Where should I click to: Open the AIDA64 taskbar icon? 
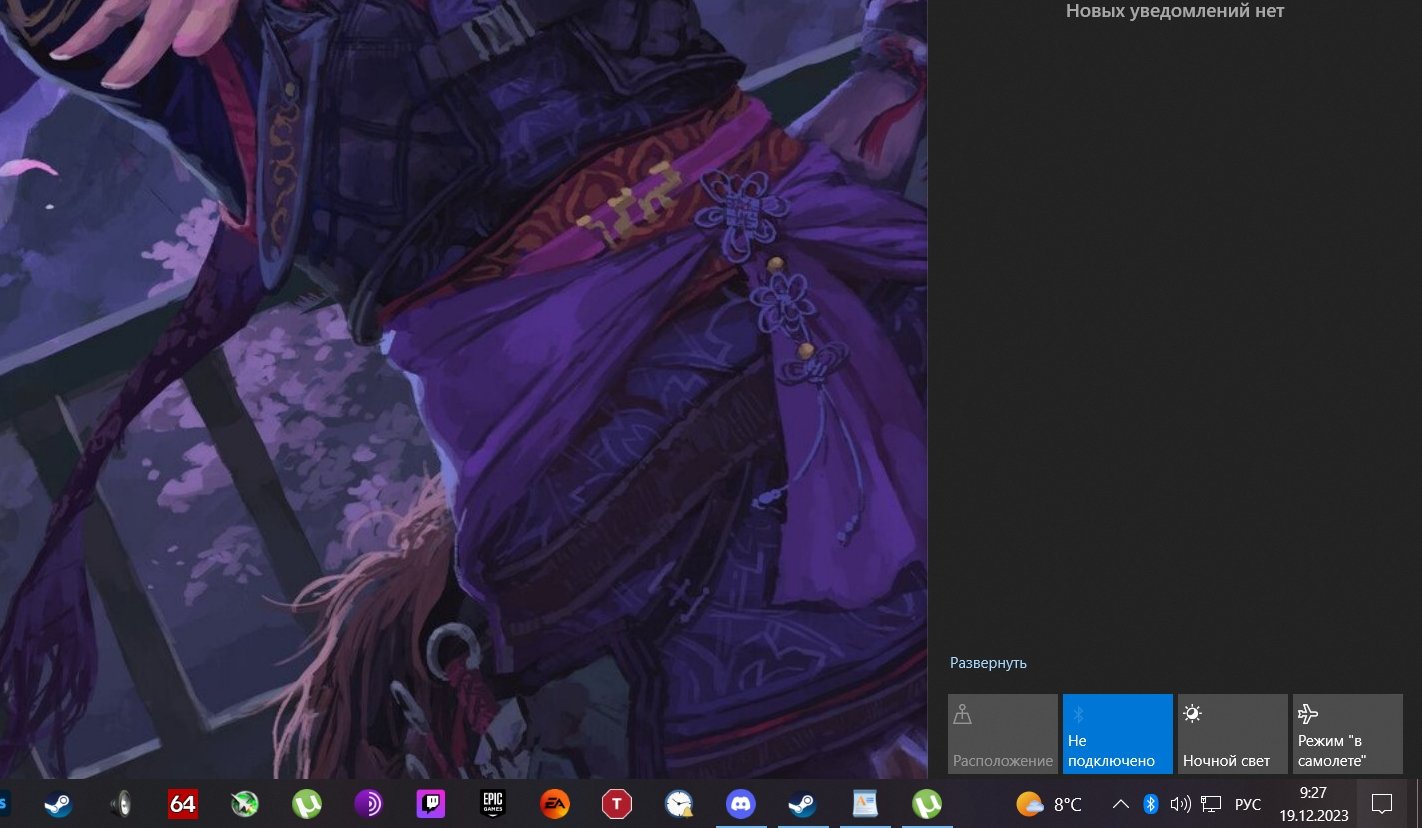click(x=183, y=803)
